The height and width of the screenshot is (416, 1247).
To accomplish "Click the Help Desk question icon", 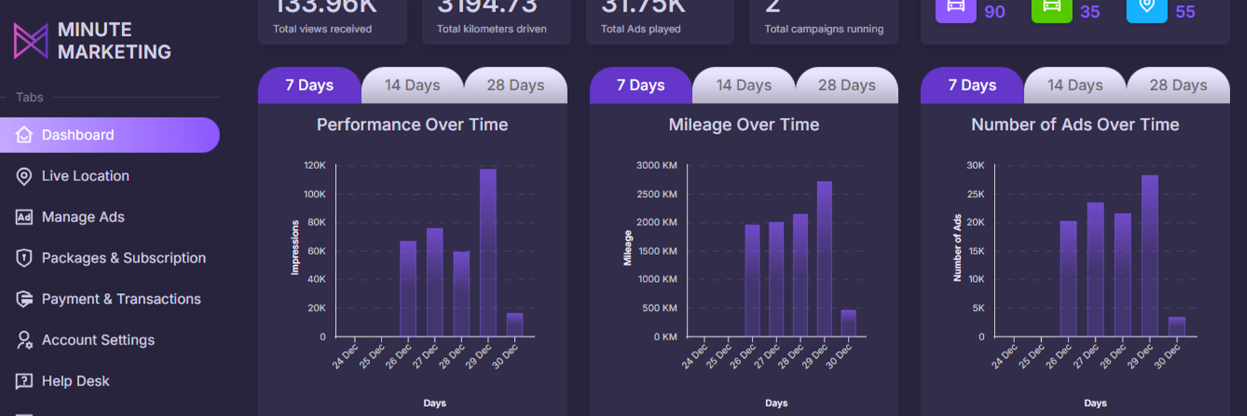I will pos(24,381).
